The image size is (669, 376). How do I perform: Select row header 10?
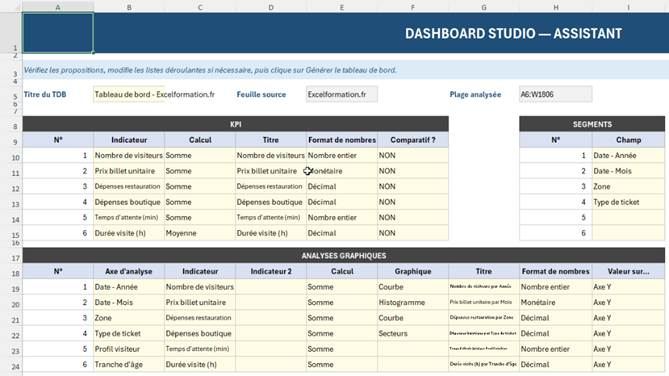[15, 157]
